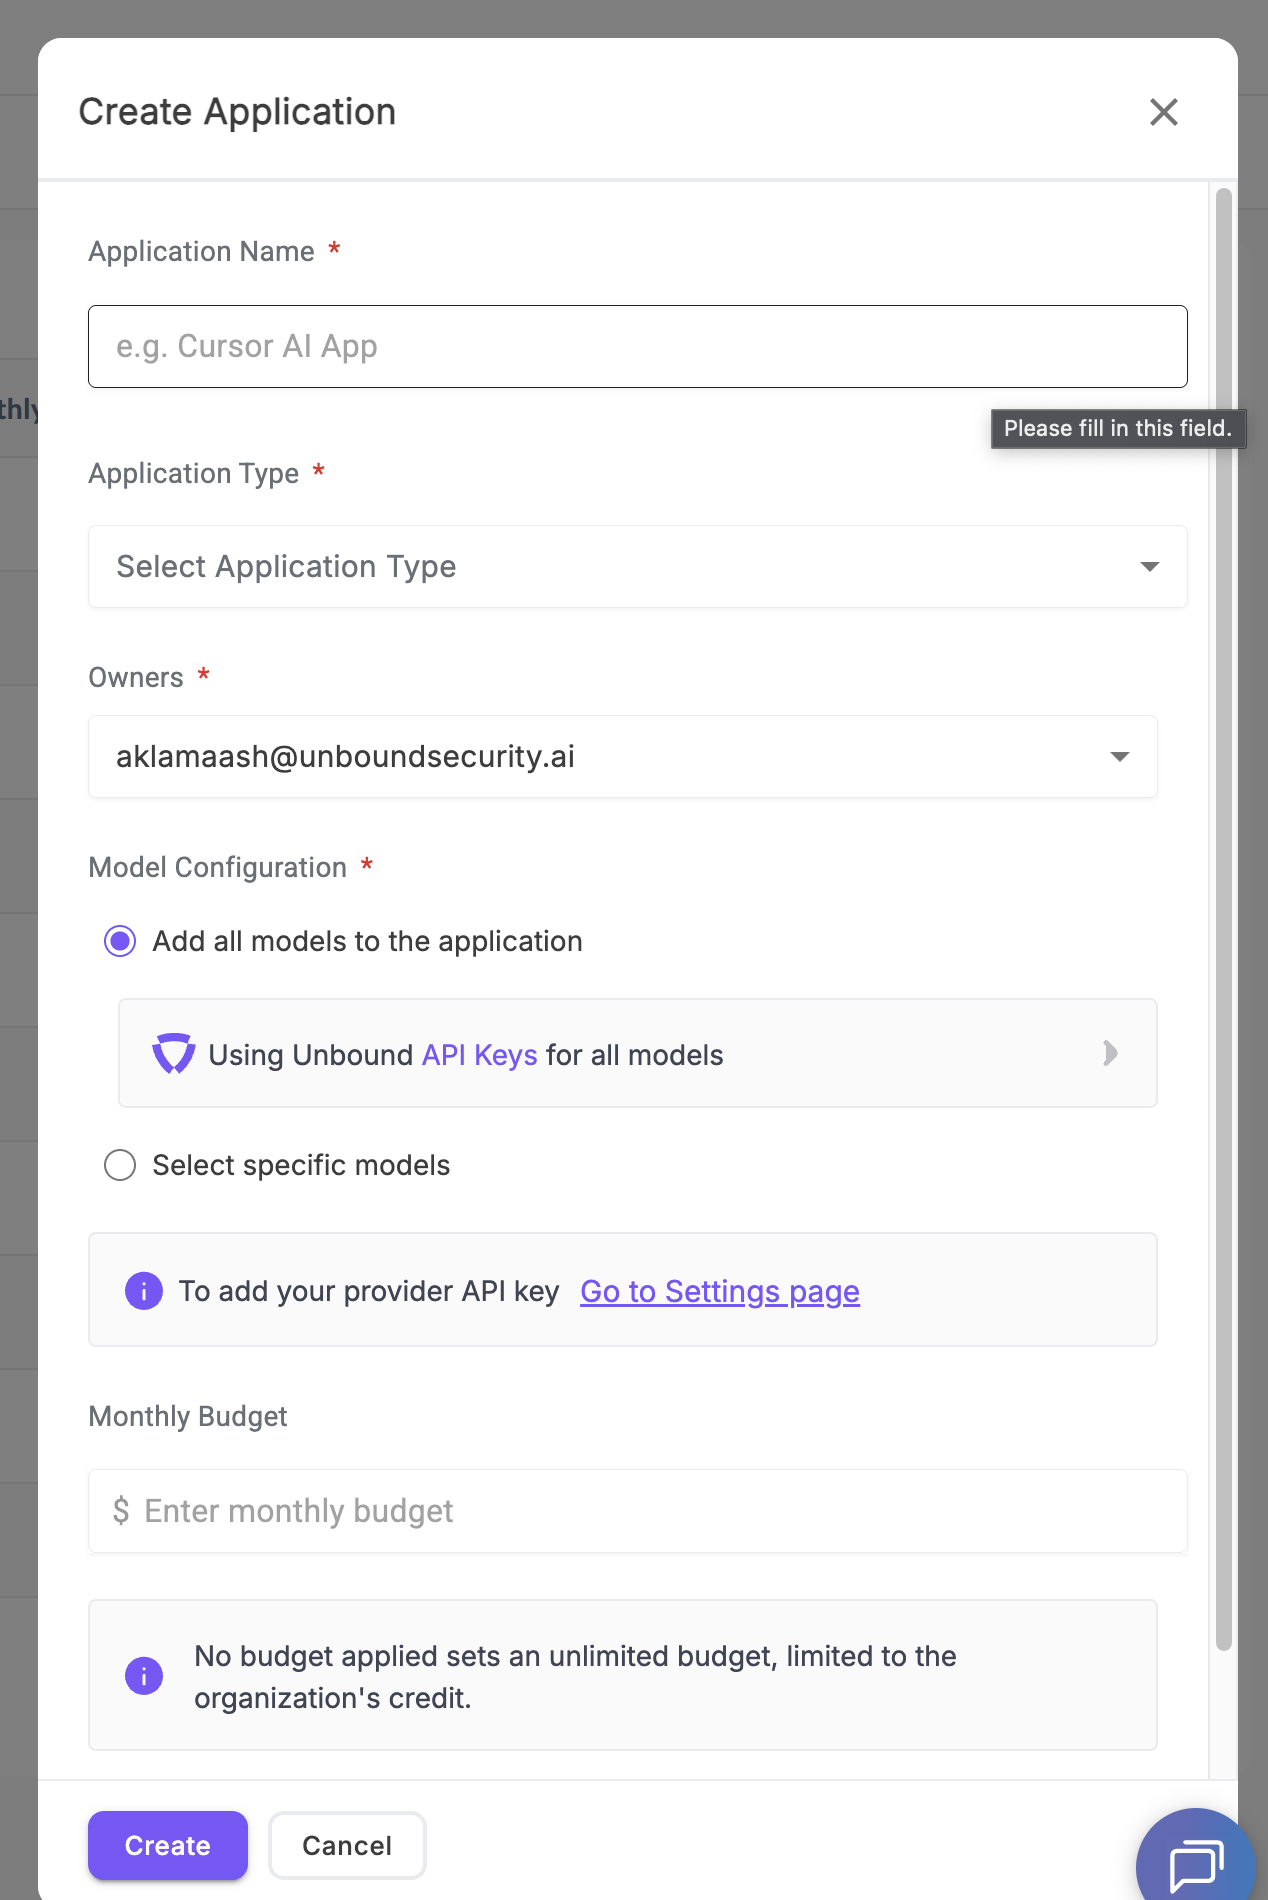This screenshot has height=1900, width=1268.
Task: Click the Create button
Action: 168,1845
